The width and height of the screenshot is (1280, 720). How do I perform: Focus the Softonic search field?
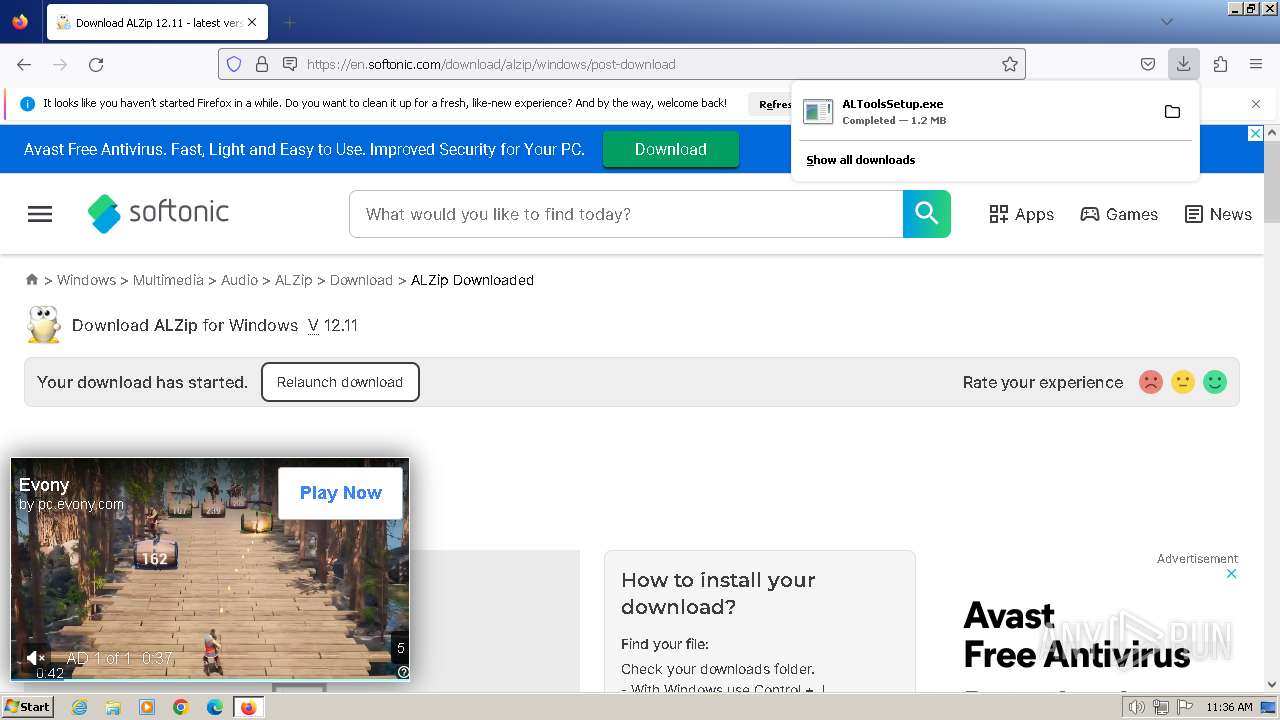point(626,214)
